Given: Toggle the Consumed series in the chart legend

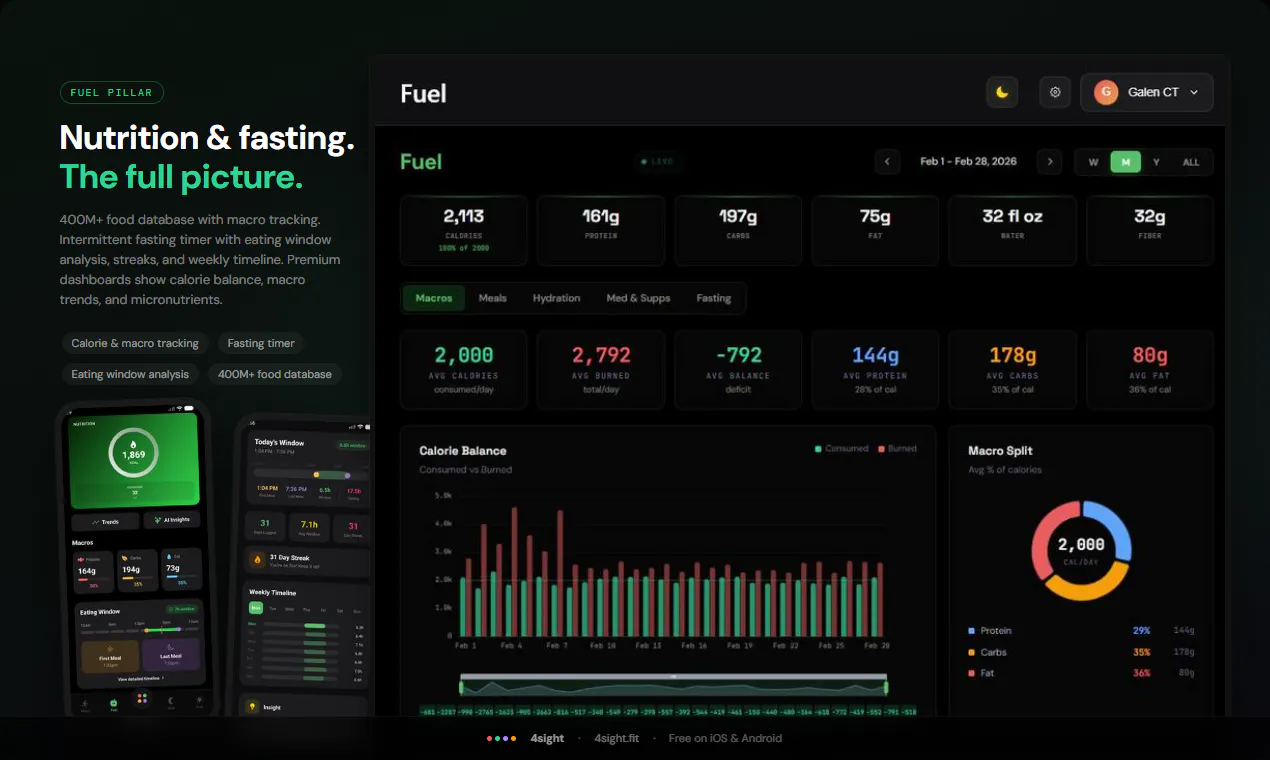Looking at the screenshot, I should click(x=842, y=449).
